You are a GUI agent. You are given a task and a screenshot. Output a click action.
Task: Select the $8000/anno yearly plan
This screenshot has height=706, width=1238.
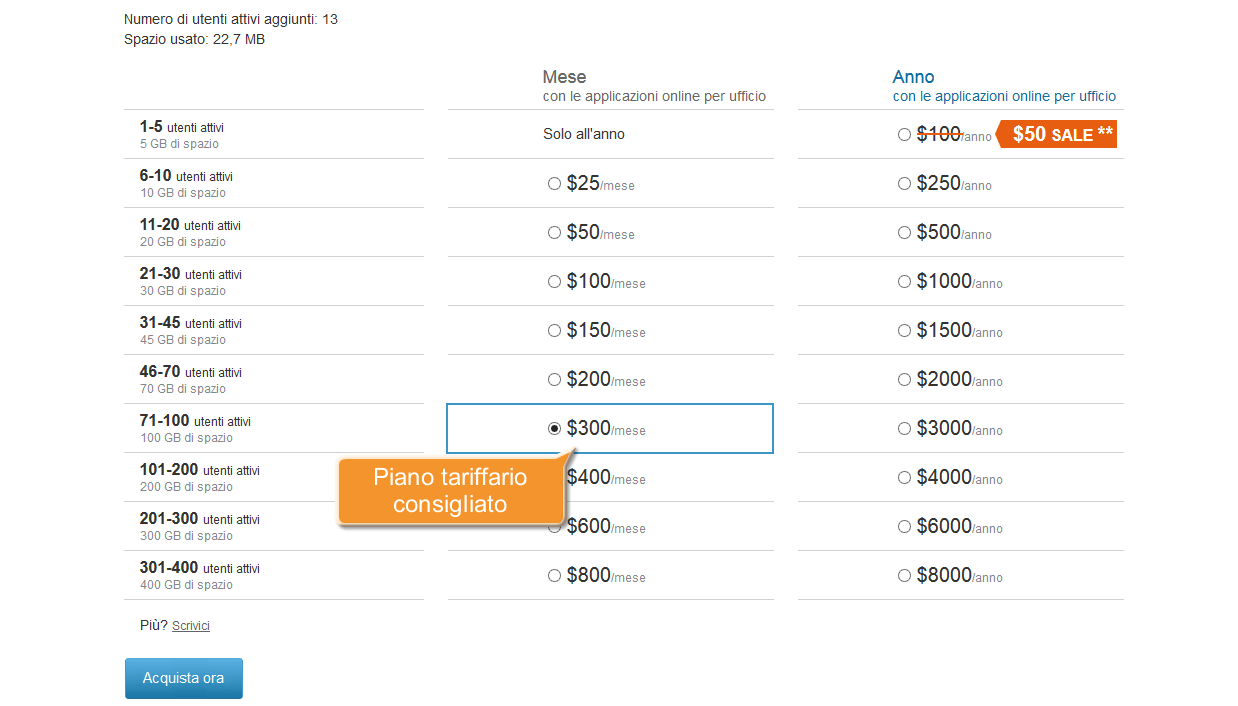[904, 575]
